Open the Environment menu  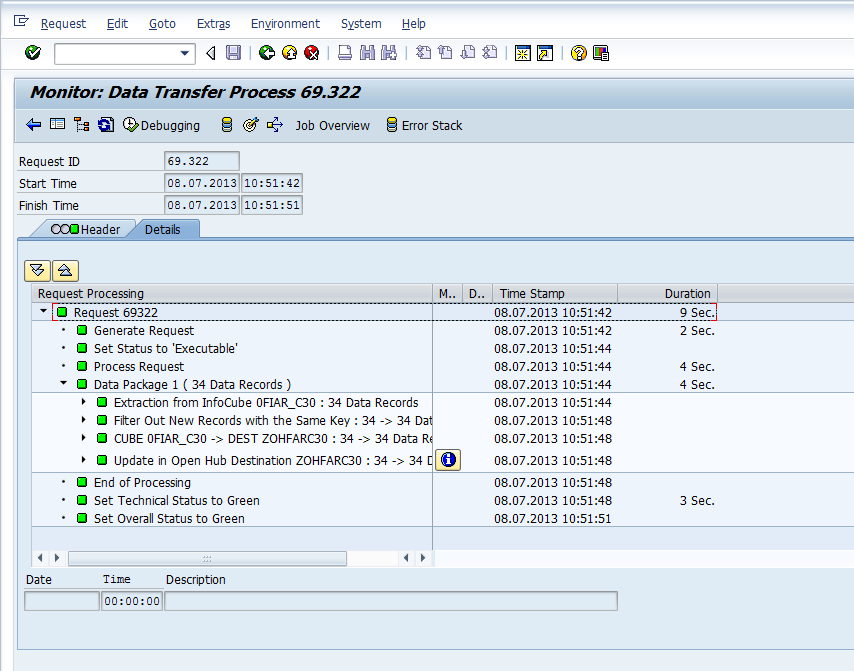point(285,23)
